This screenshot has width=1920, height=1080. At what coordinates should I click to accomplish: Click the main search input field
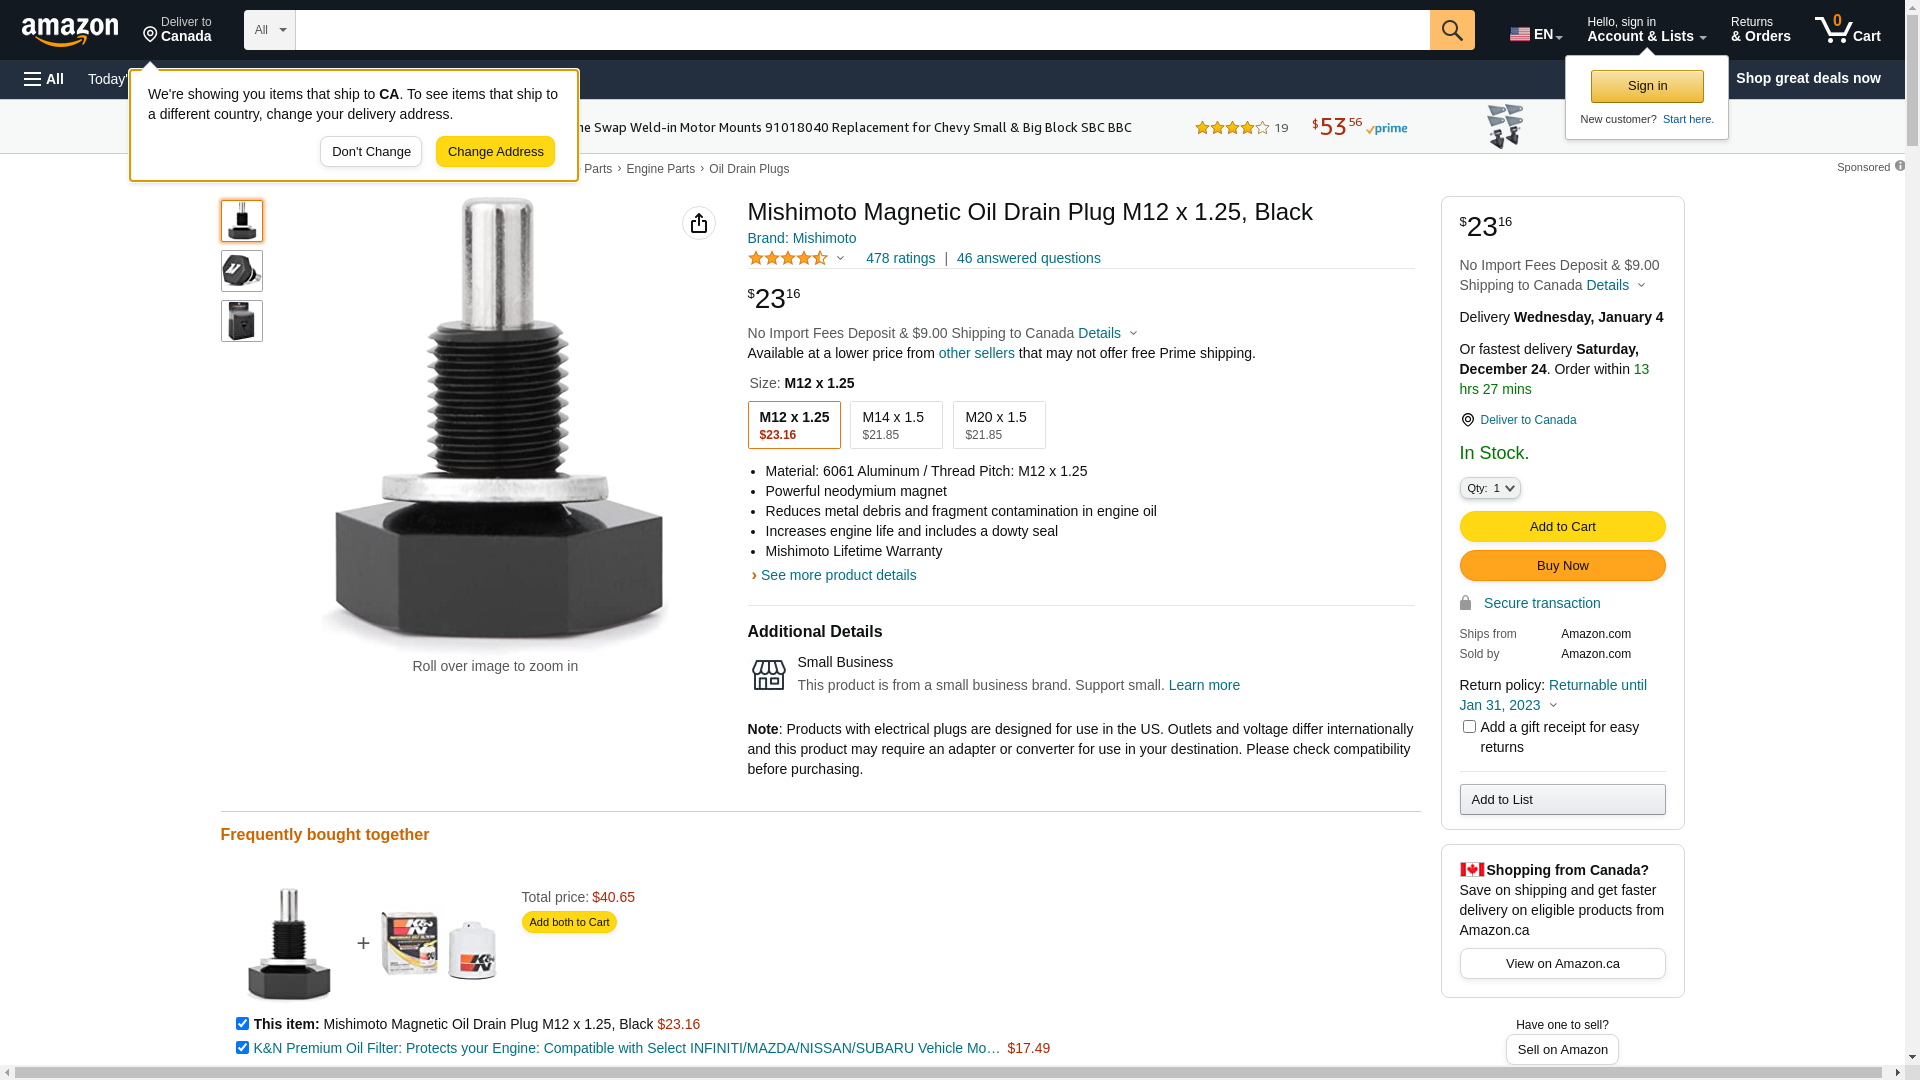[862, 30]
